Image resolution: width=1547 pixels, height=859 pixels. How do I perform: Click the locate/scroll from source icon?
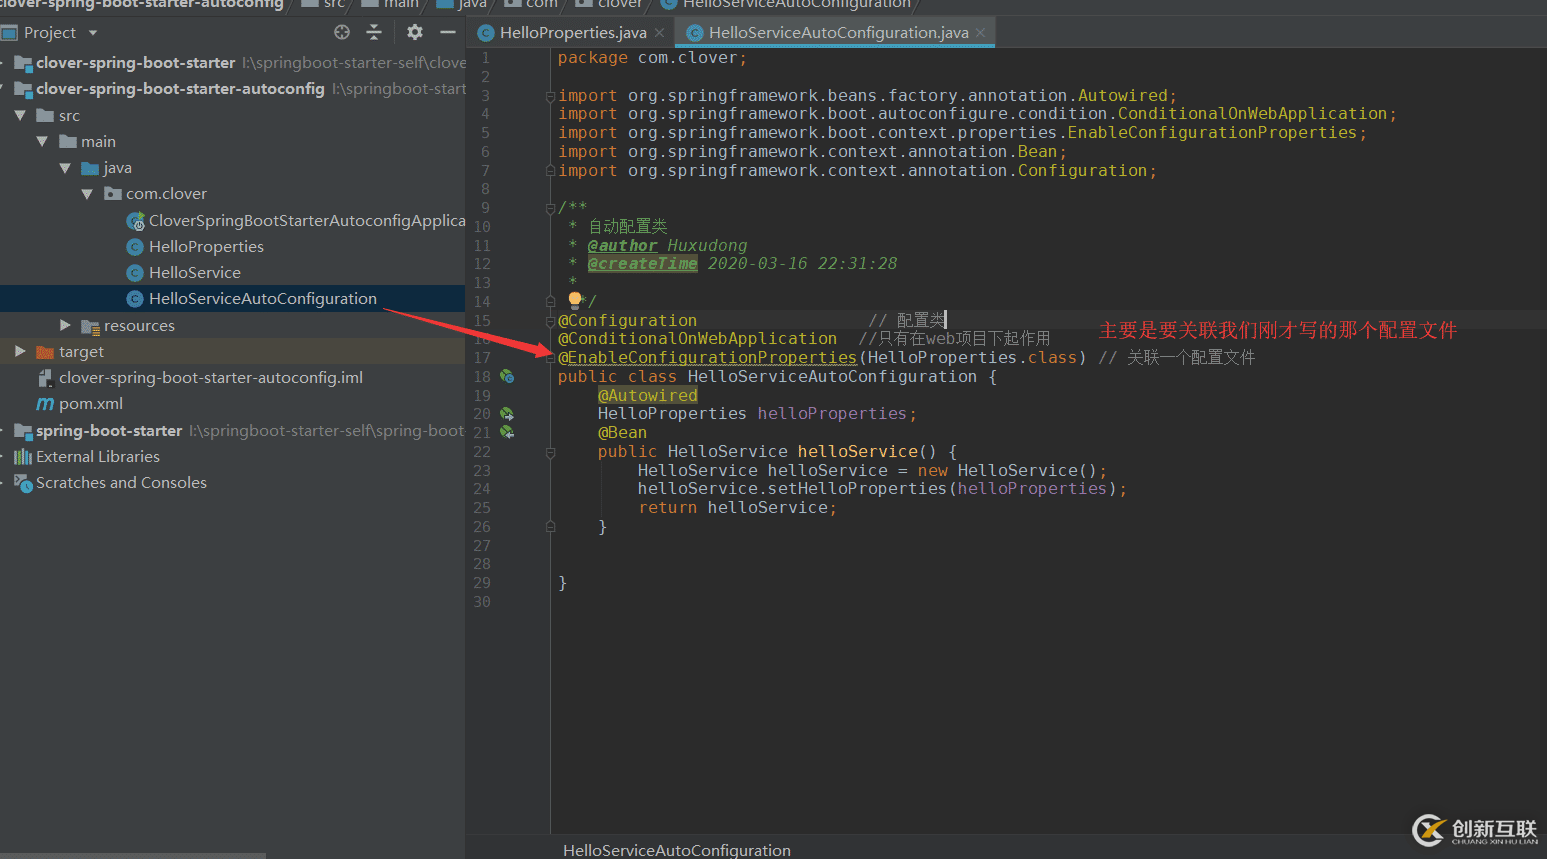[342, 32]
